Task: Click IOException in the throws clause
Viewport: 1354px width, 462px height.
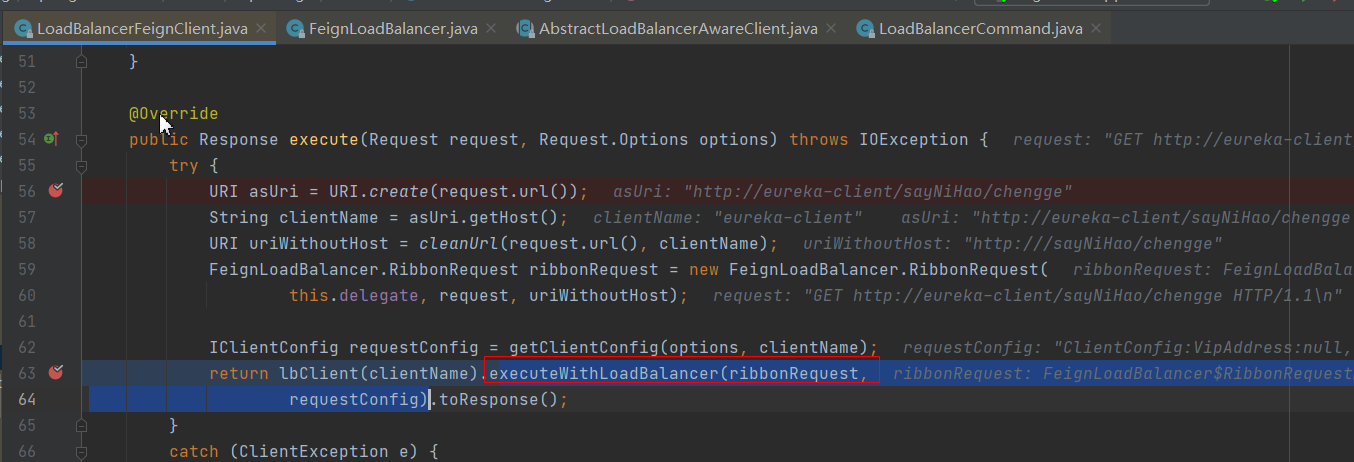Action: (x=914, y=139)
